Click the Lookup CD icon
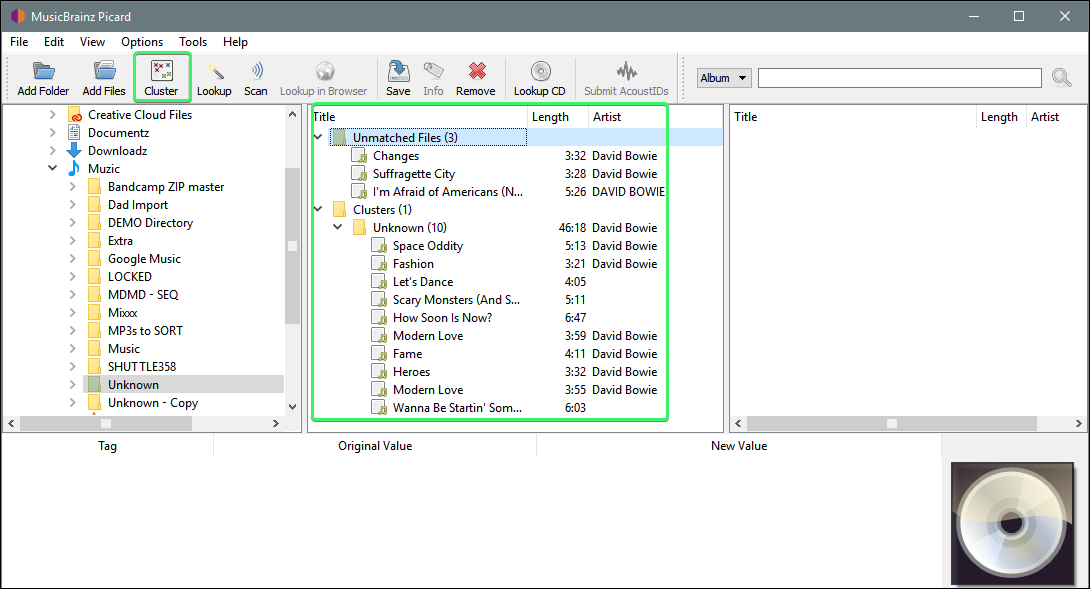 (540, 71)
